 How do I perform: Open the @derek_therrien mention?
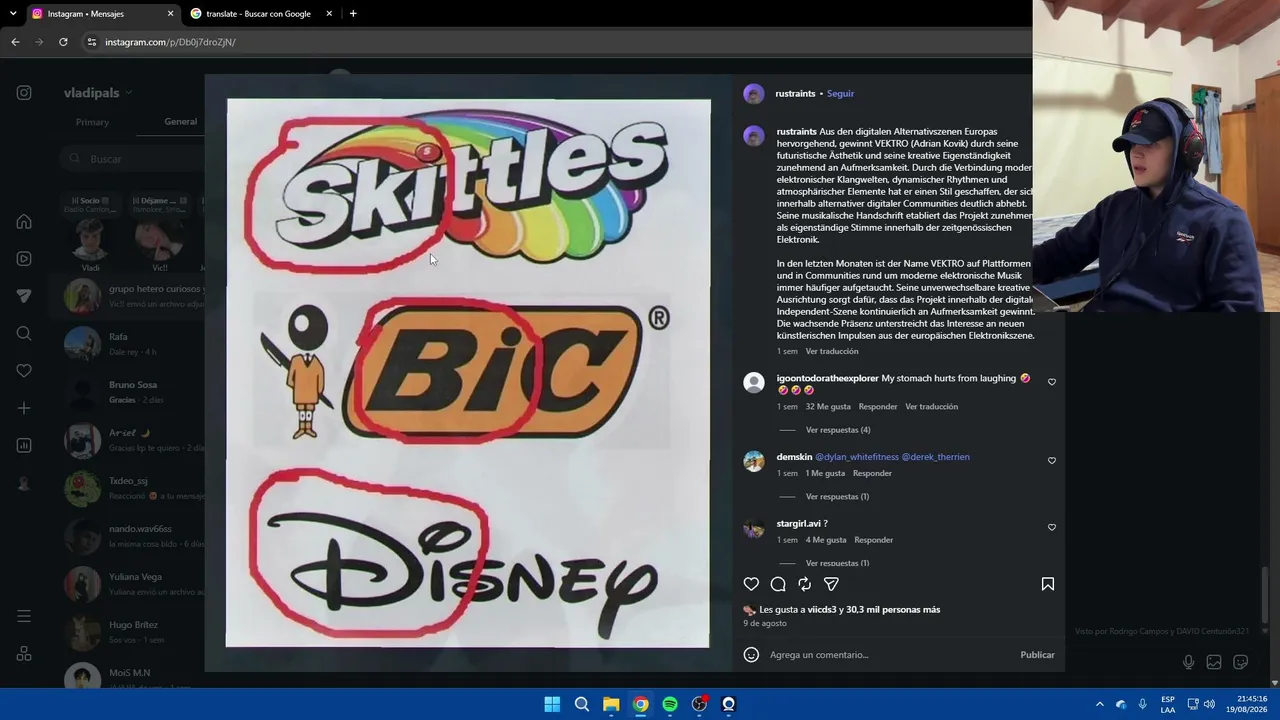935,457
